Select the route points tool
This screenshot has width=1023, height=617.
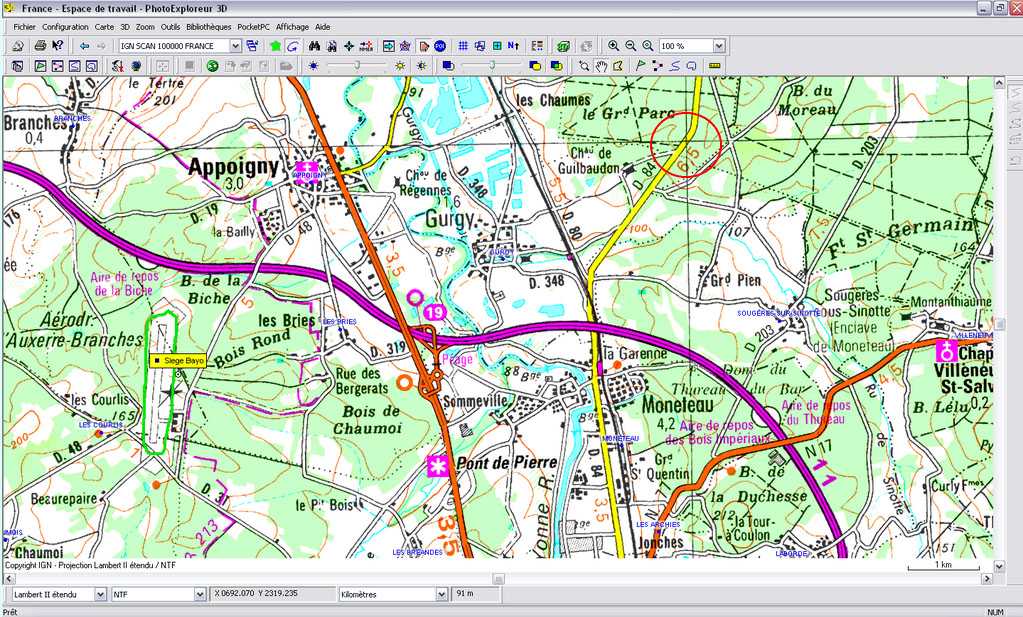pos(658,65)
